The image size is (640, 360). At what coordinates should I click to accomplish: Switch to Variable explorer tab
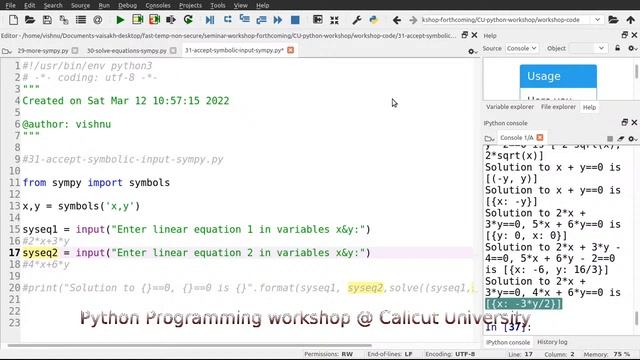coord(510,107)
